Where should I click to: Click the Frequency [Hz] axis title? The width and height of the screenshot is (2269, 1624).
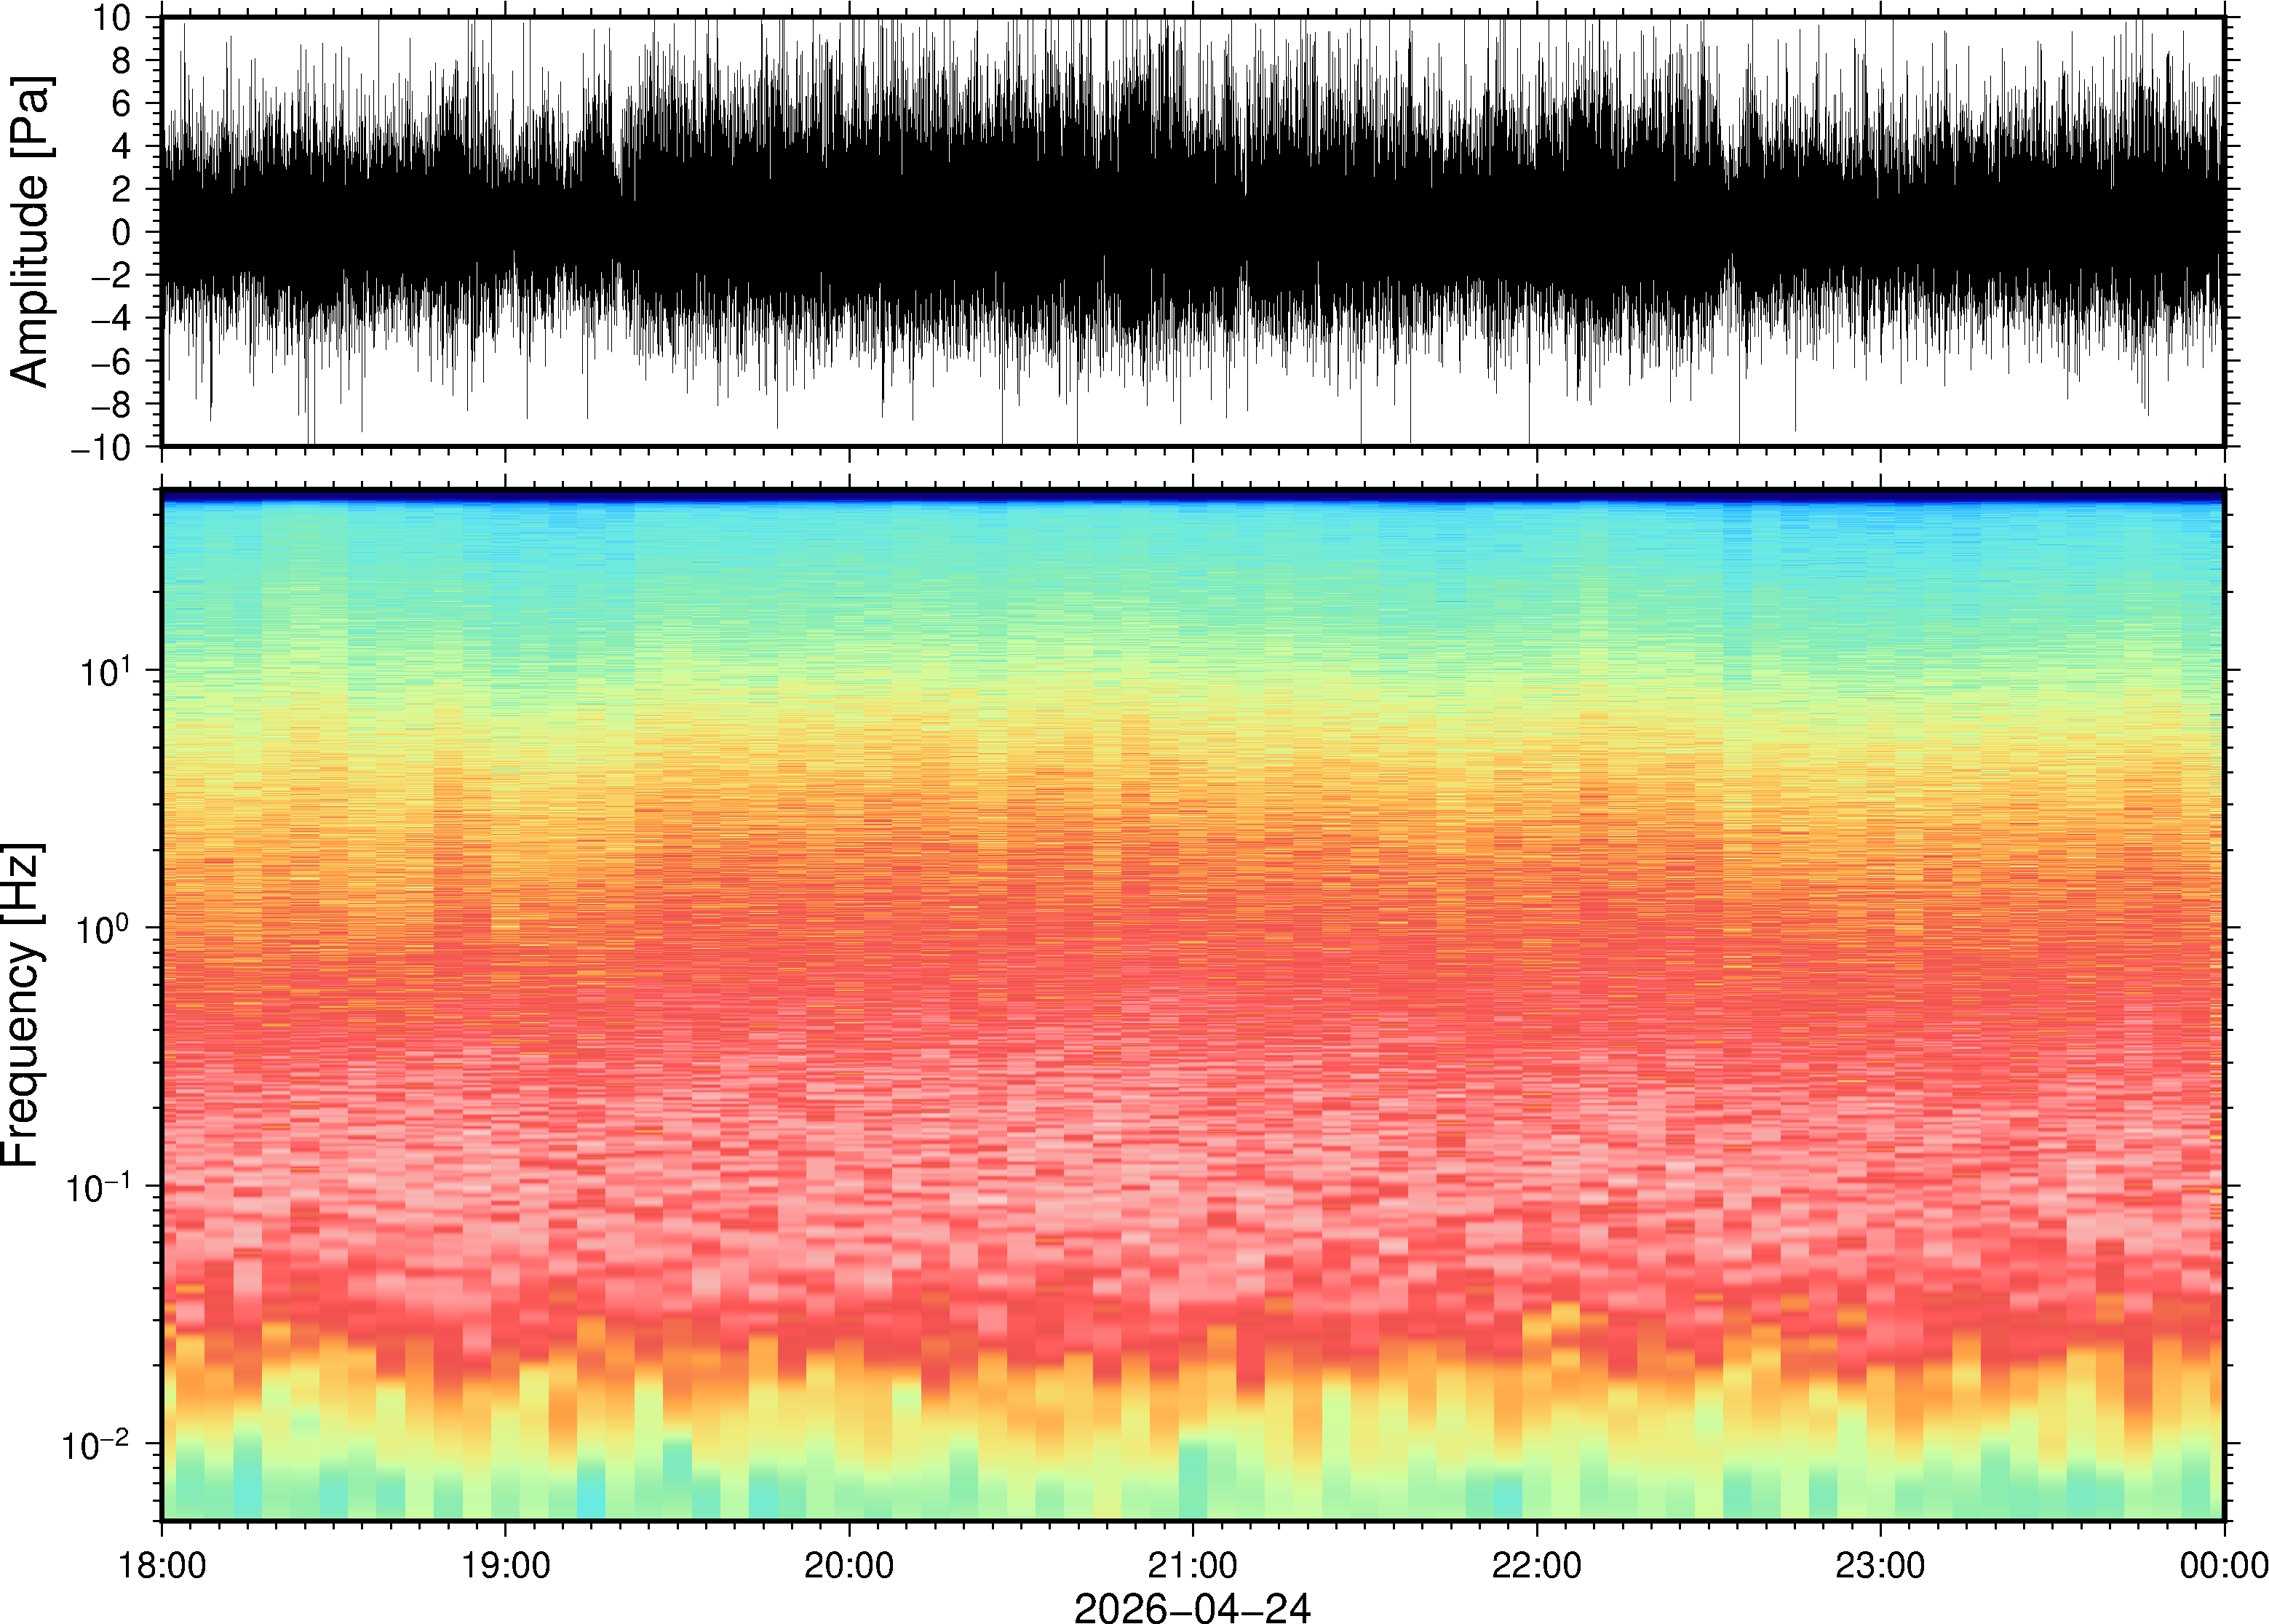pos(22,1005)
